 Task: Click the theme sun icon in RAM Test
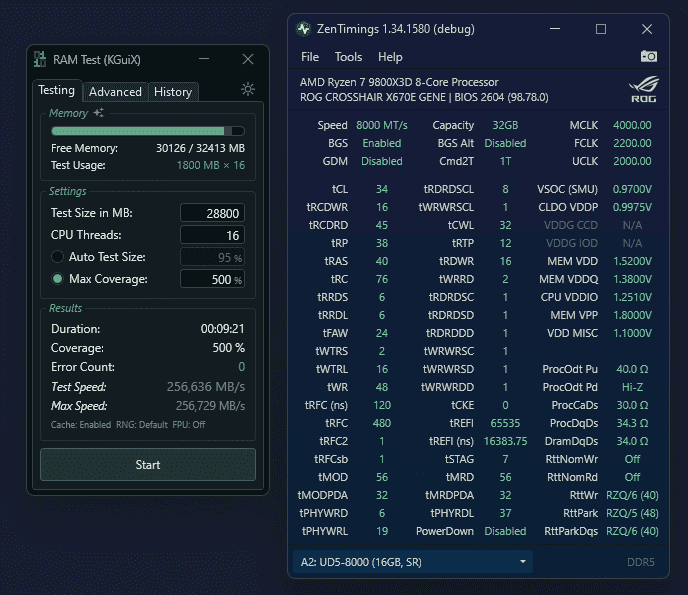[x=248, y=90]
